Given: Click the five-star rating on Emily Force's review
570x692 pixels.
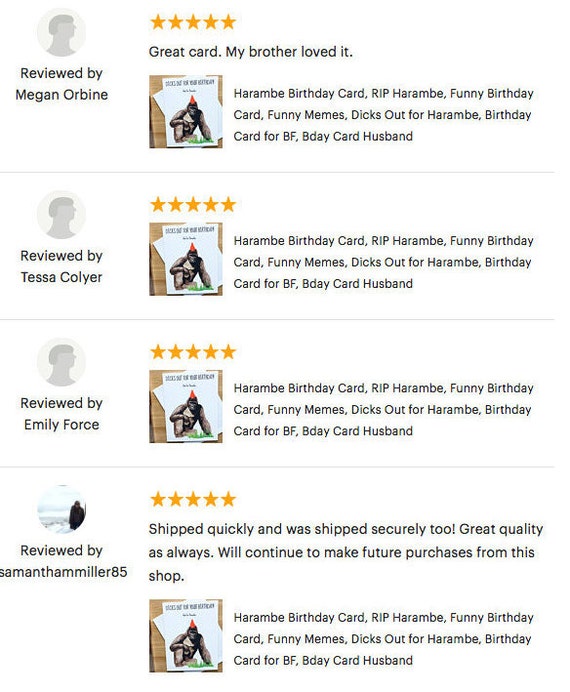Looking at the screenshot, I should pyautogui.click(x=193, y=352).
